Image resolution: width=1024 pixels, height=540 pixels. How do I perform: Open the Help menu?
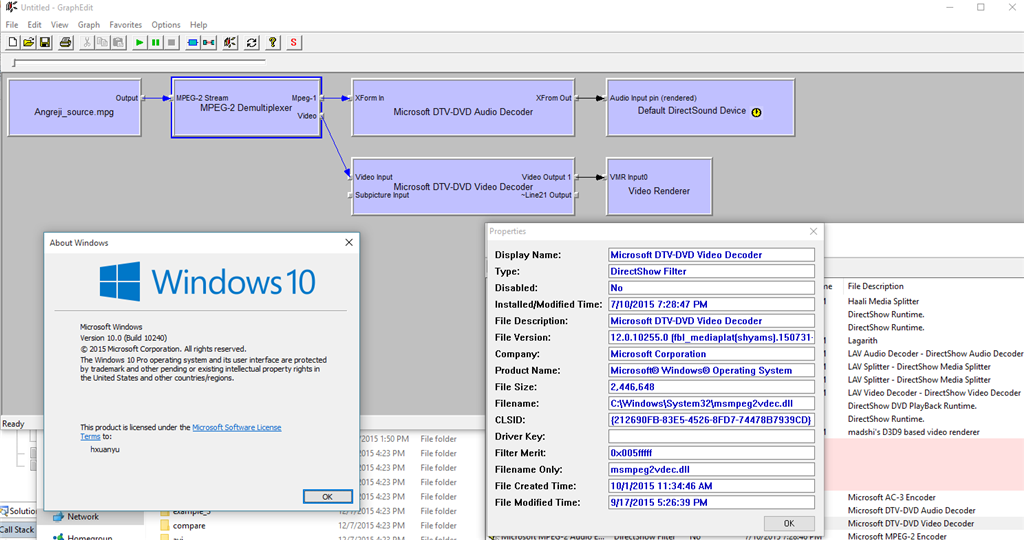(199, 25)
